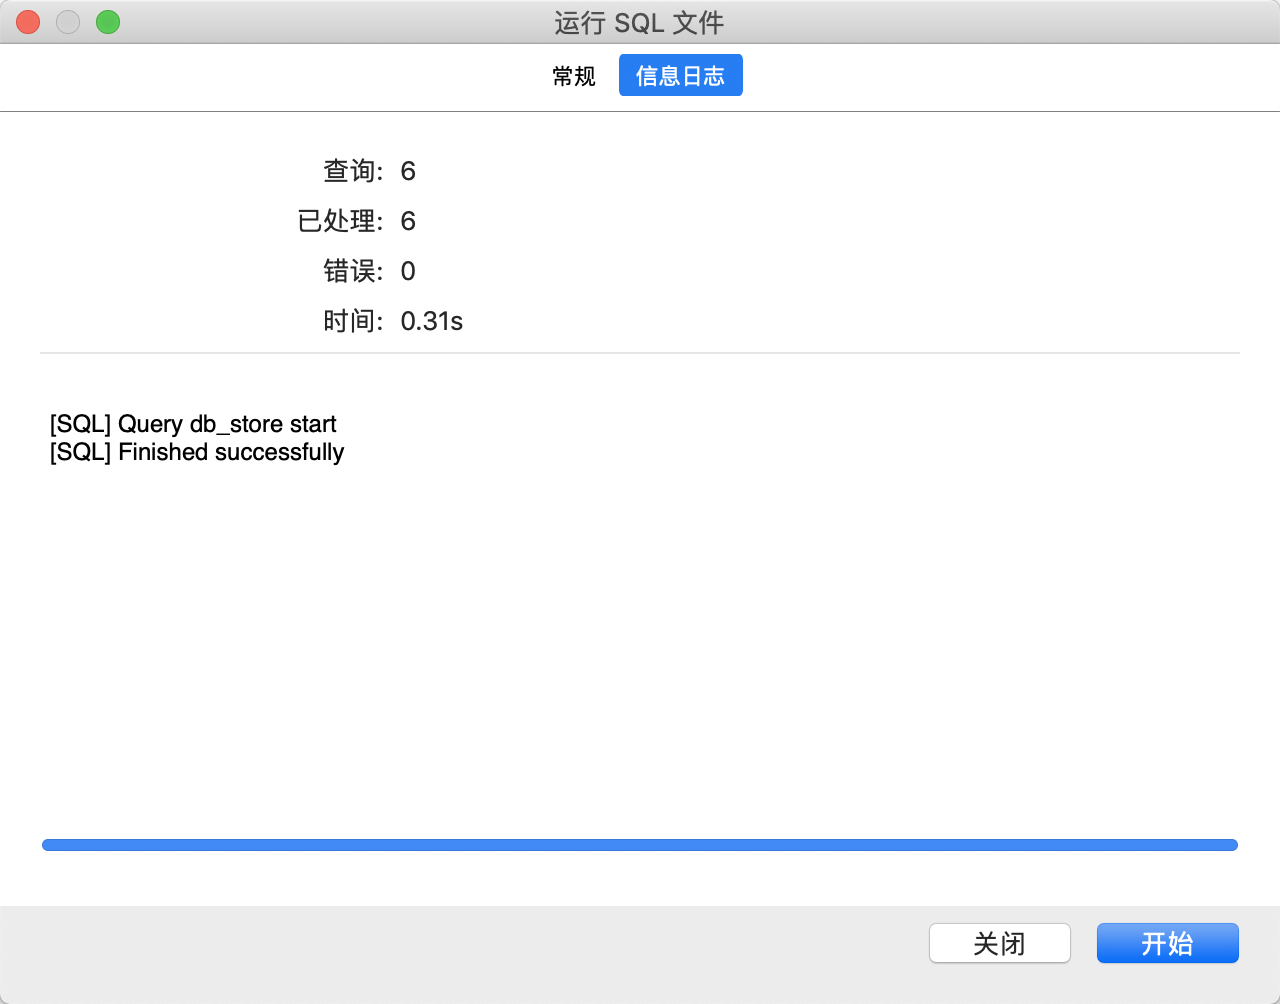Click the 时间 value 0.31s

pyautogui.click(x=432, y=321)
